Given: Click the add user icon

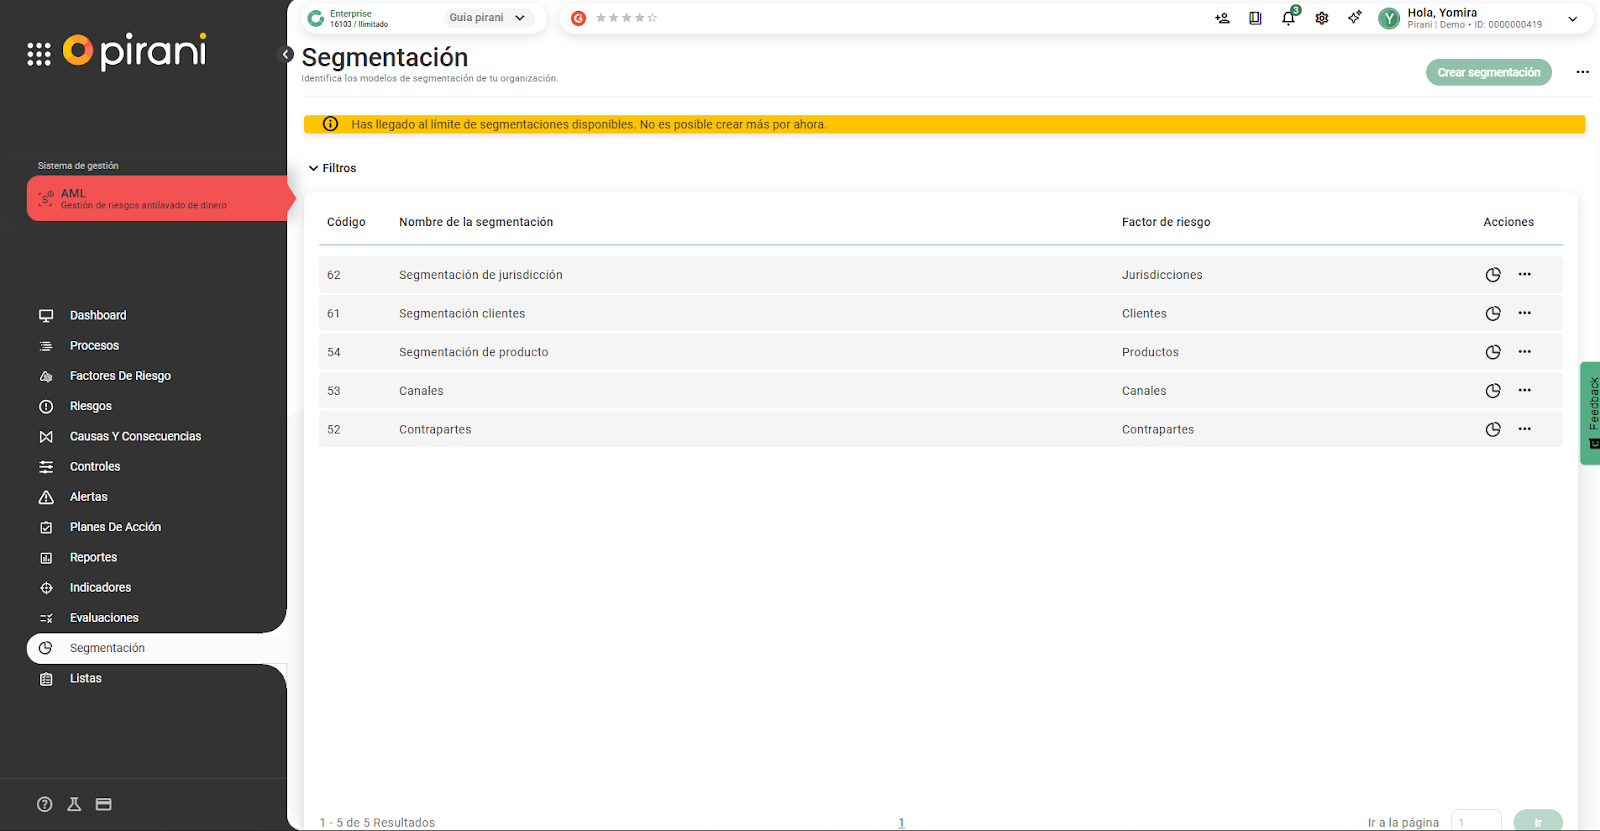Looking at the screenshot, I should click(x=1222, y=18).
